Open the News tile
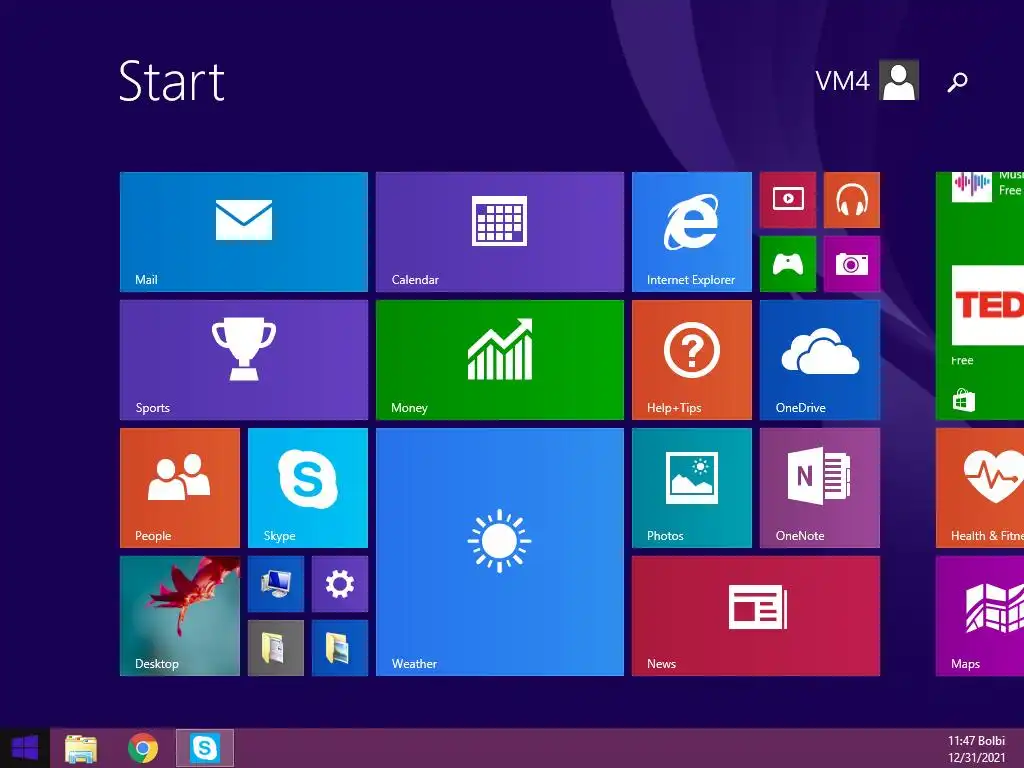Image resolution: width=1024 pixels, height=768 pixels. point(756,616)
